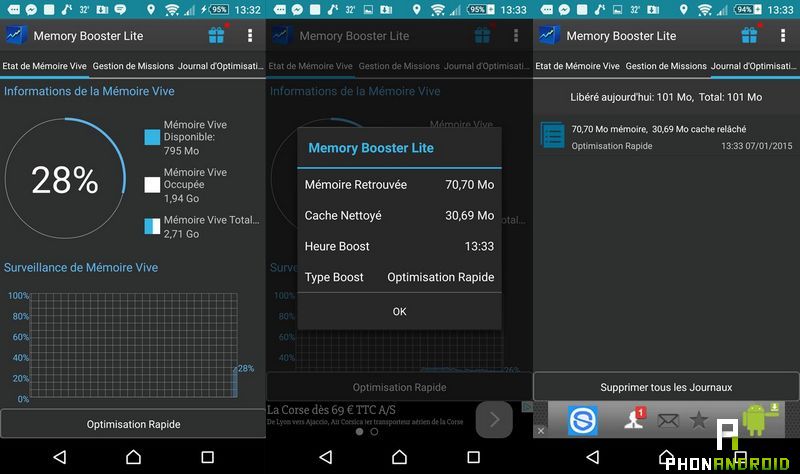Tap the blue S app ad icon

click(583, 420)
